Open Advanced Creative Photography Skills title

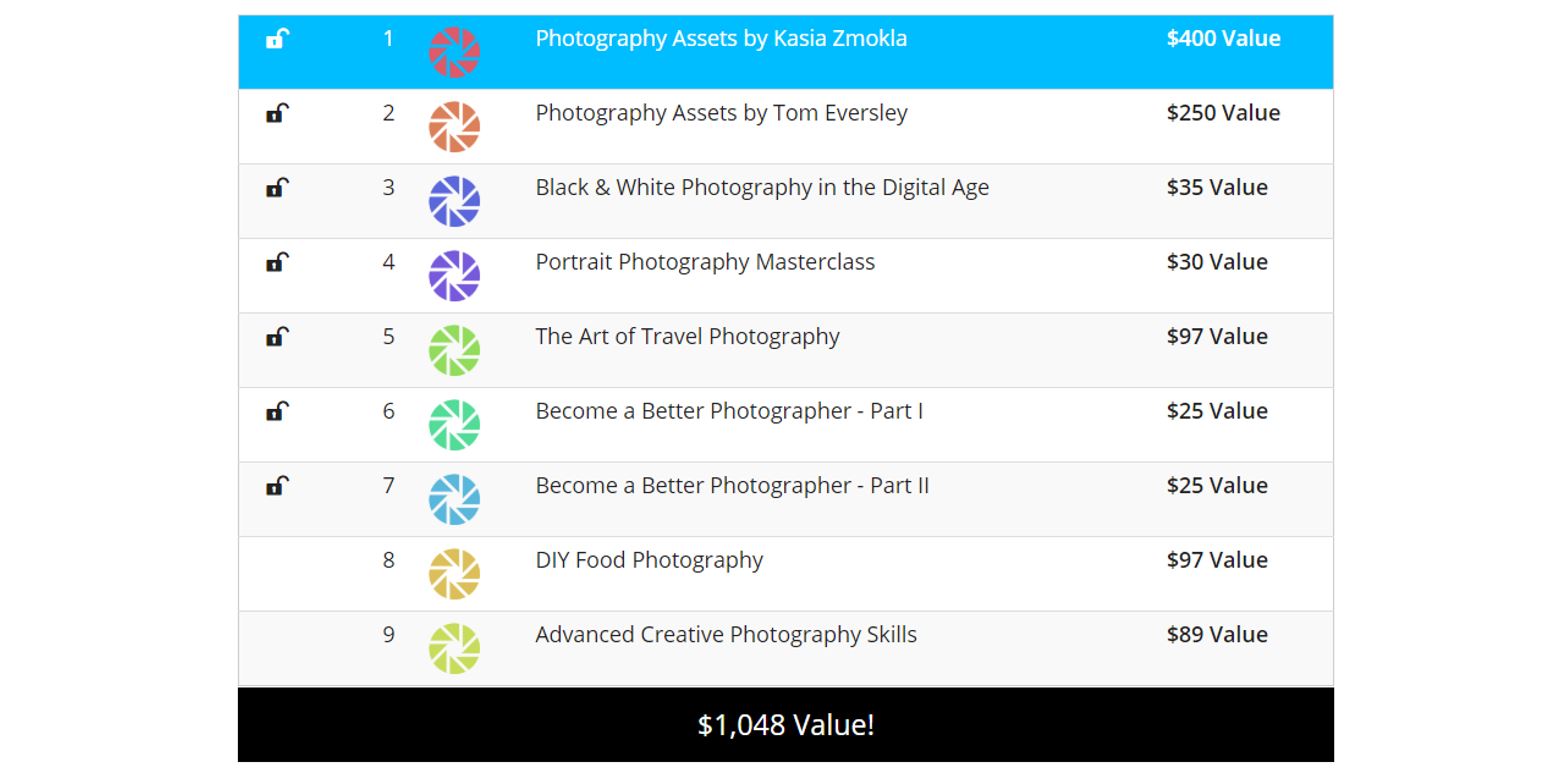pyautogui.click(x=726, y=635)
